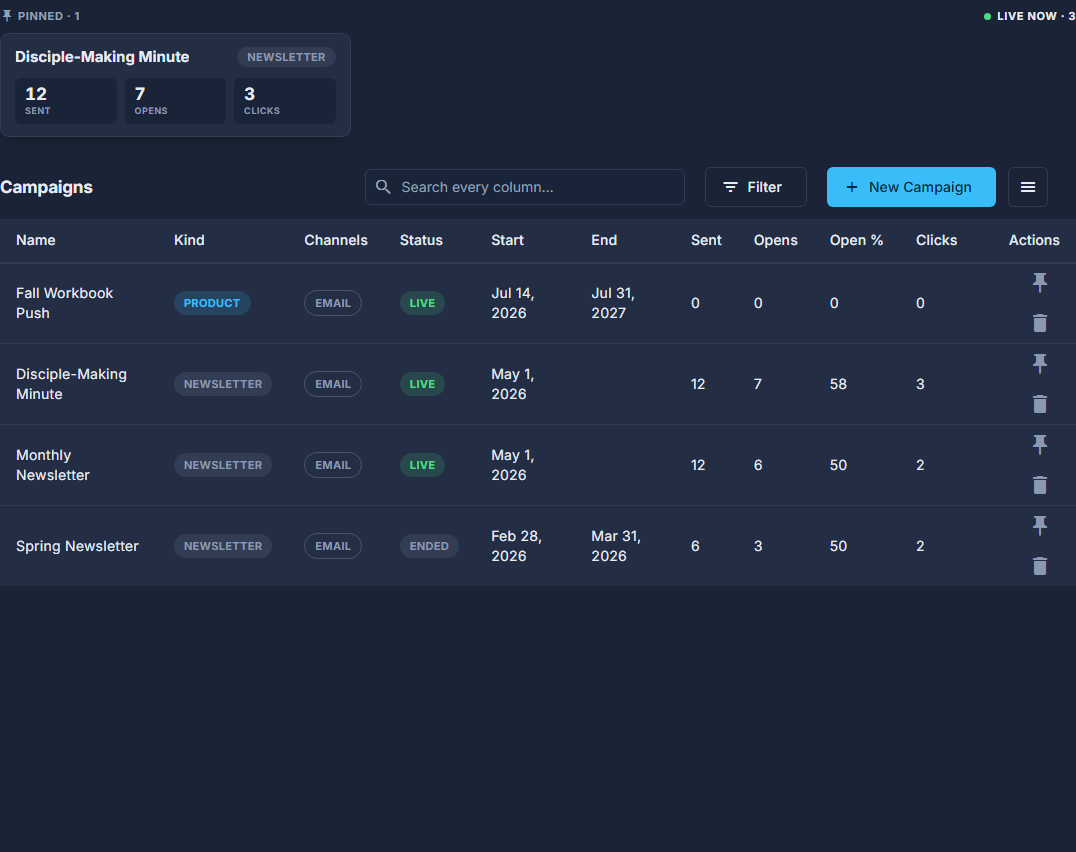Open the Spring Newsletter campaign name

tap(78, 546)
